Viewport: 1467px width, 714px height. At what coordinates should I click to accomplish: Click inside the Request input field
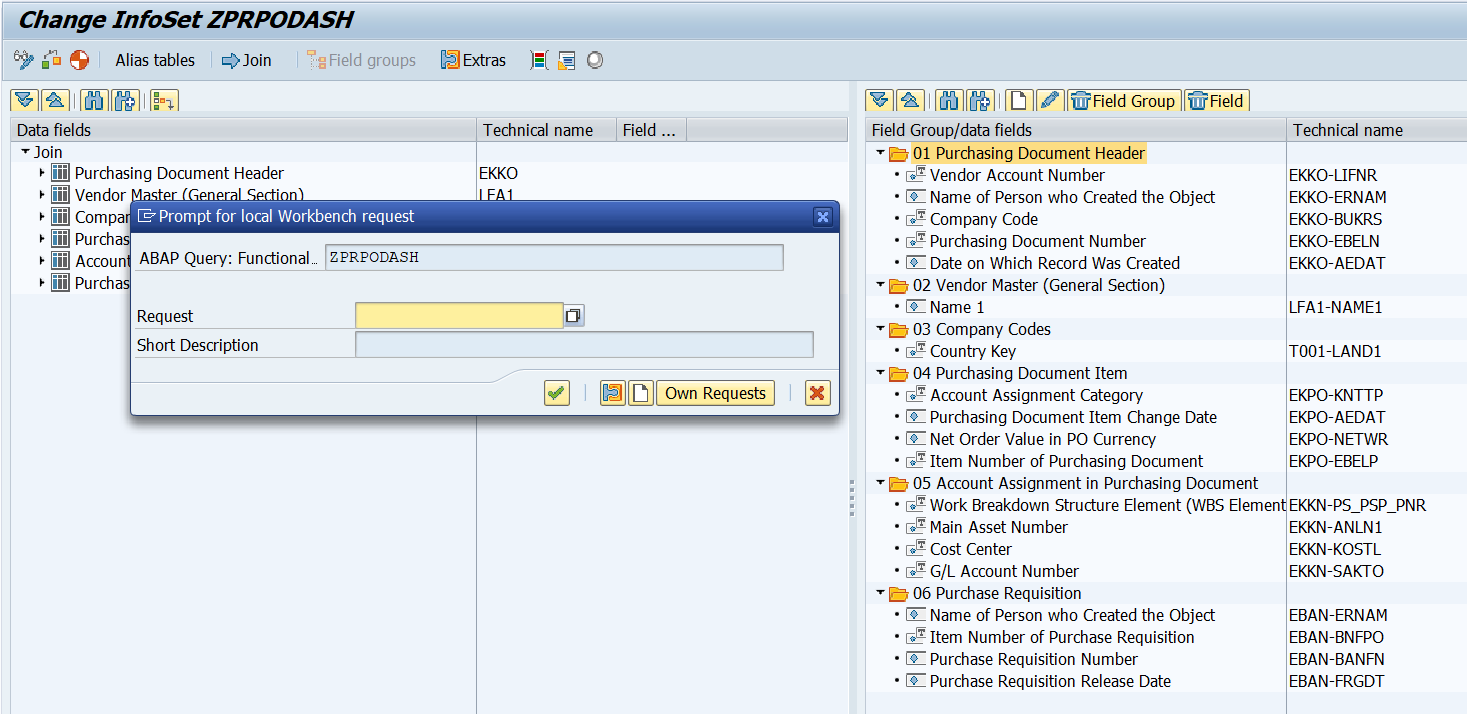pyautogui.click(x=460, y=315)
